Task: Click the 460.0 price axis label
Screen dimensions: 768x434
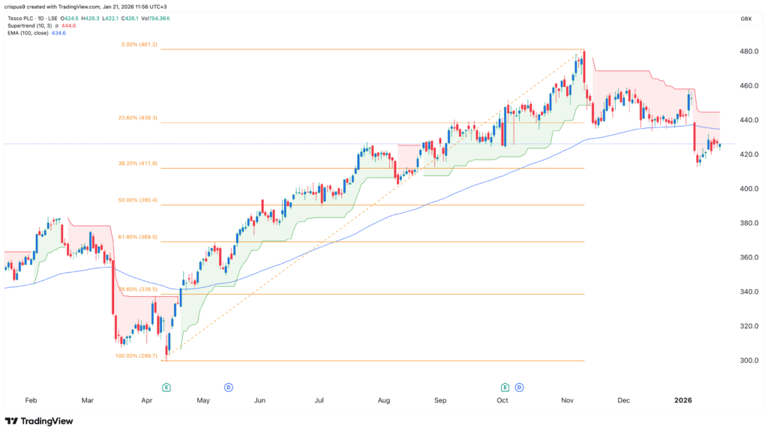Action: pyautogui.click(x=749, y=86)
